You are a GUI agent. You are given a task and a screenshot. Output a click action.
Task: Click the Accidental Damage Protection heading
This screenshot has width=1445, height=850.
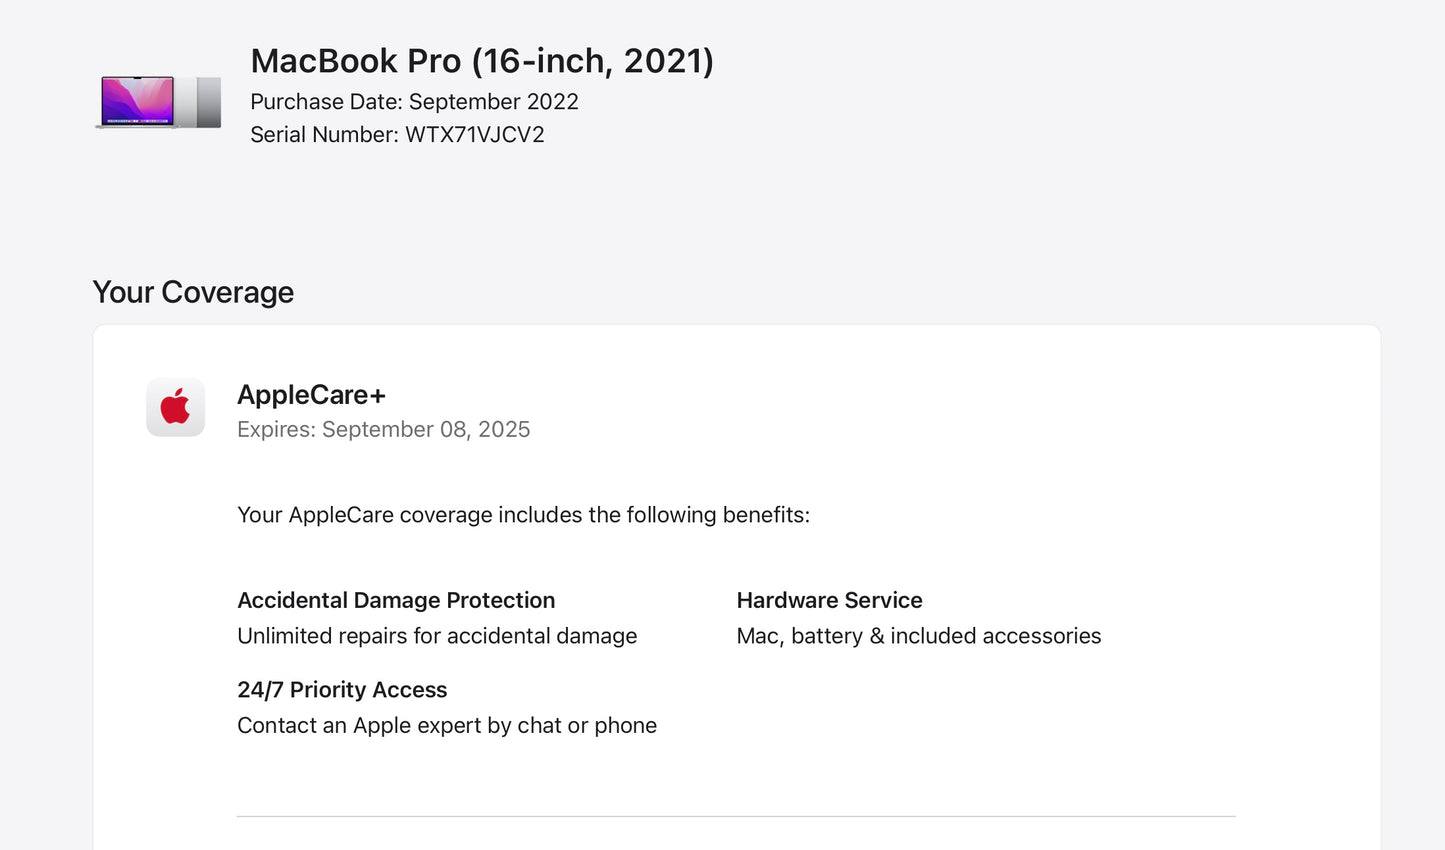(x=396, y=600)
